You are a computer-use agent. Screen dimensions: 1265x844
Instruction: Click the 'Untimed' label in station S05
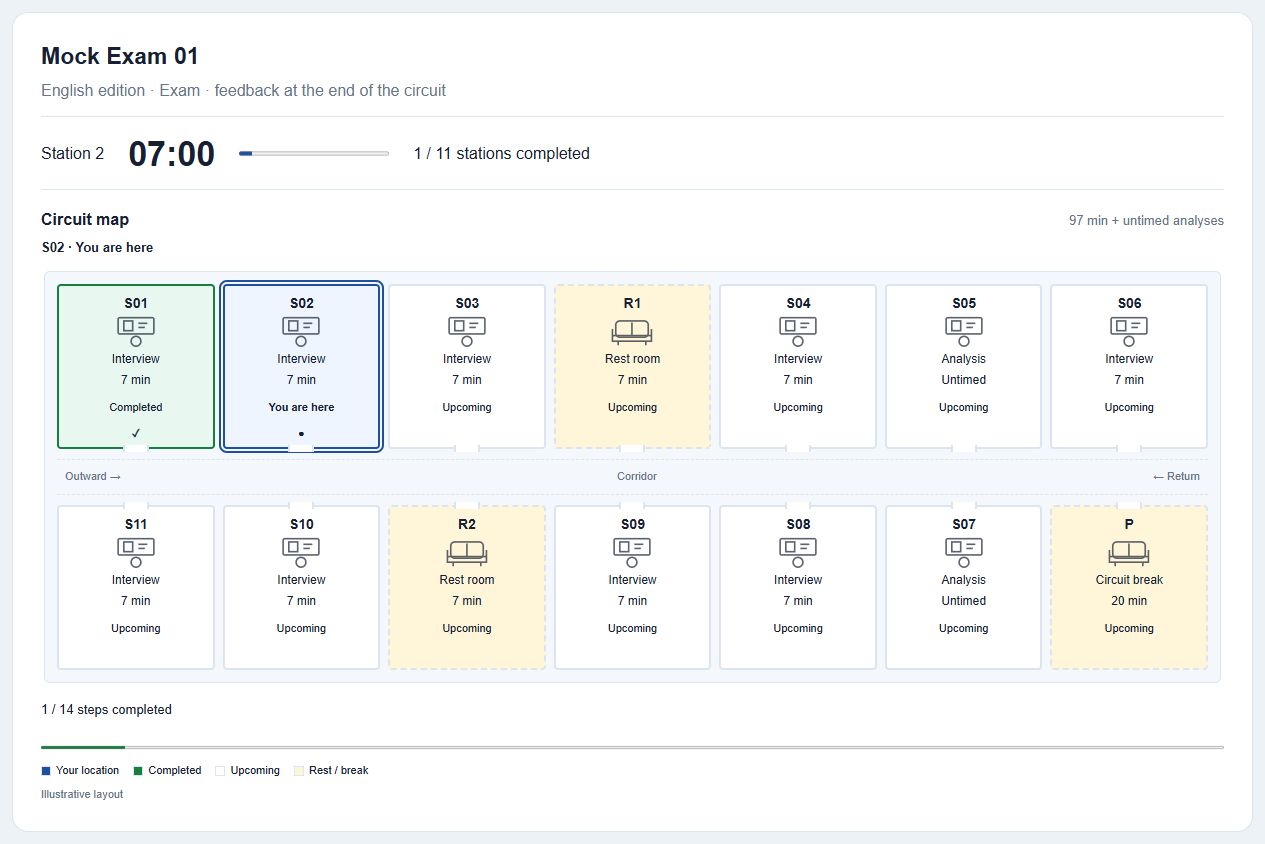coord(964,380)
